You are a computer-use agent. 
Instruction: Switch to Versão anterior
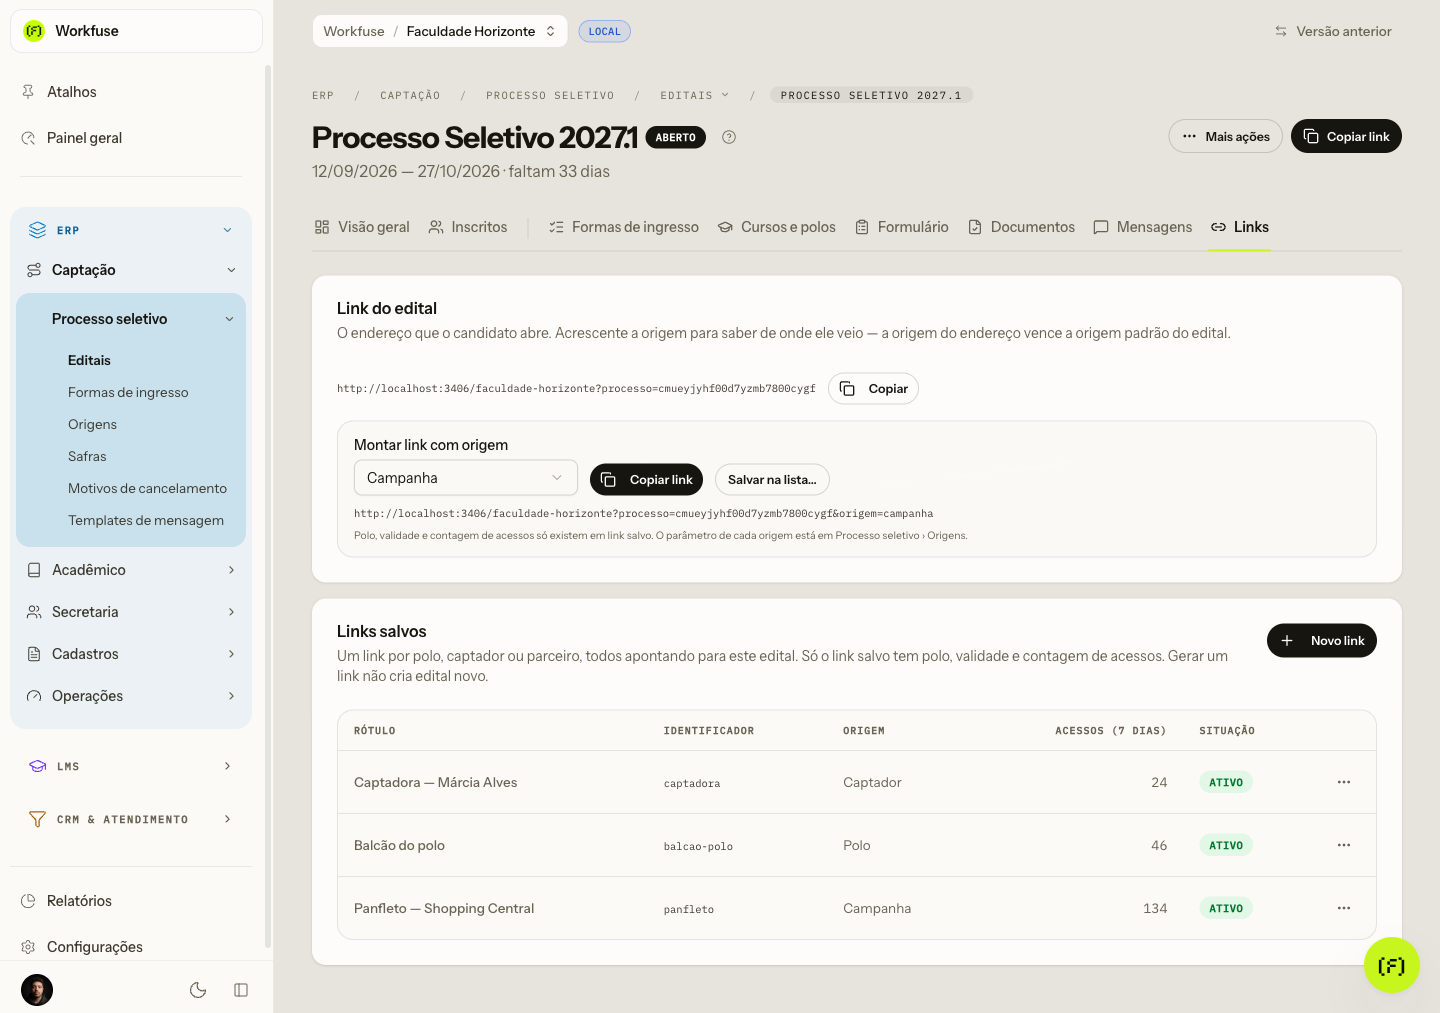pyautogui.click(x=1333, y=31)
